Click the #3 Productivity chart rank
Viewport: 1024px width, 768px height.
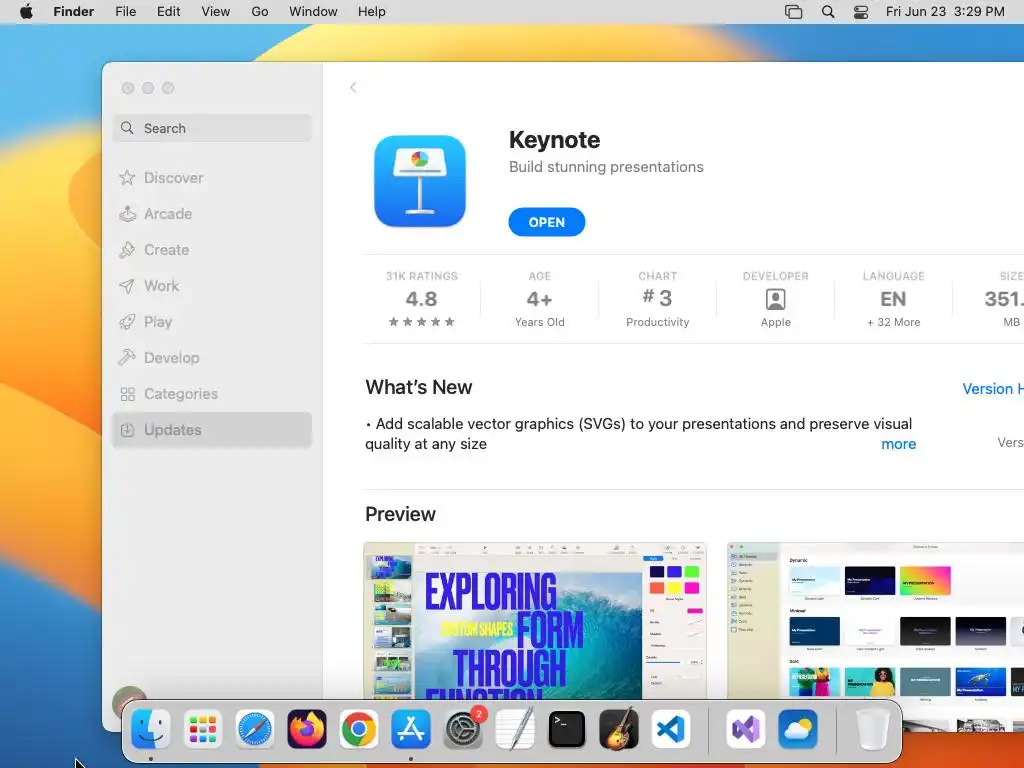658,298
